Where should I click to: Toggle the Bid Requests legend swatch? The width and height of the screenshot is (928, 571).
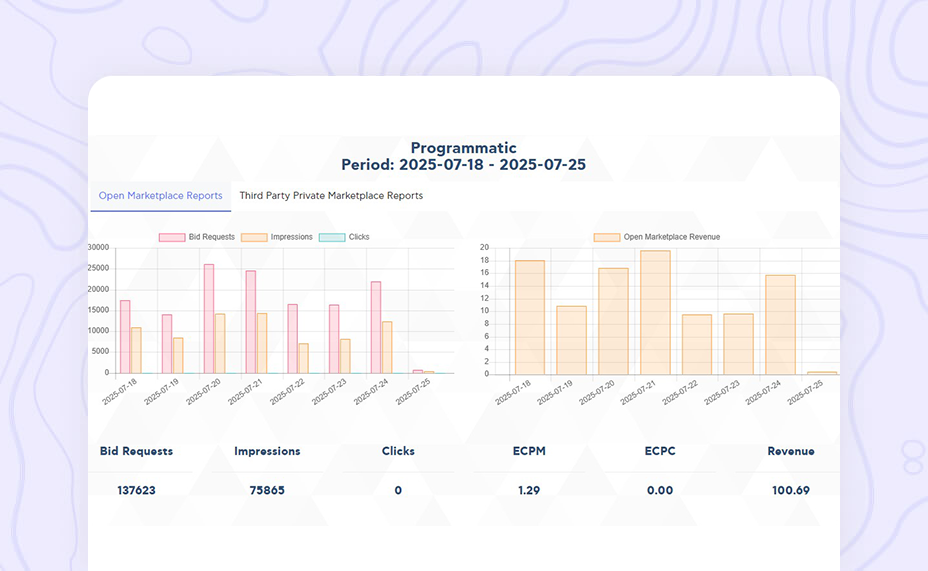pyautogui.click(x=172, y=237)
